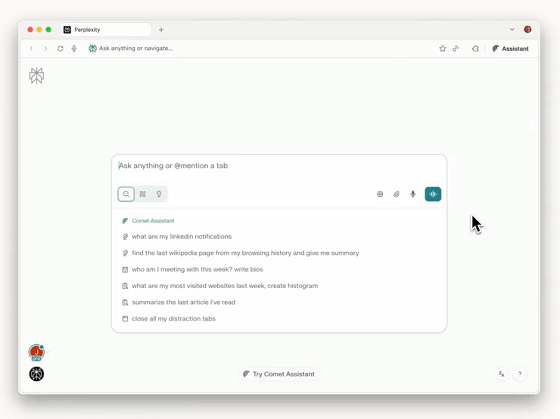Select the Search mode toggle

pos(126,194)
